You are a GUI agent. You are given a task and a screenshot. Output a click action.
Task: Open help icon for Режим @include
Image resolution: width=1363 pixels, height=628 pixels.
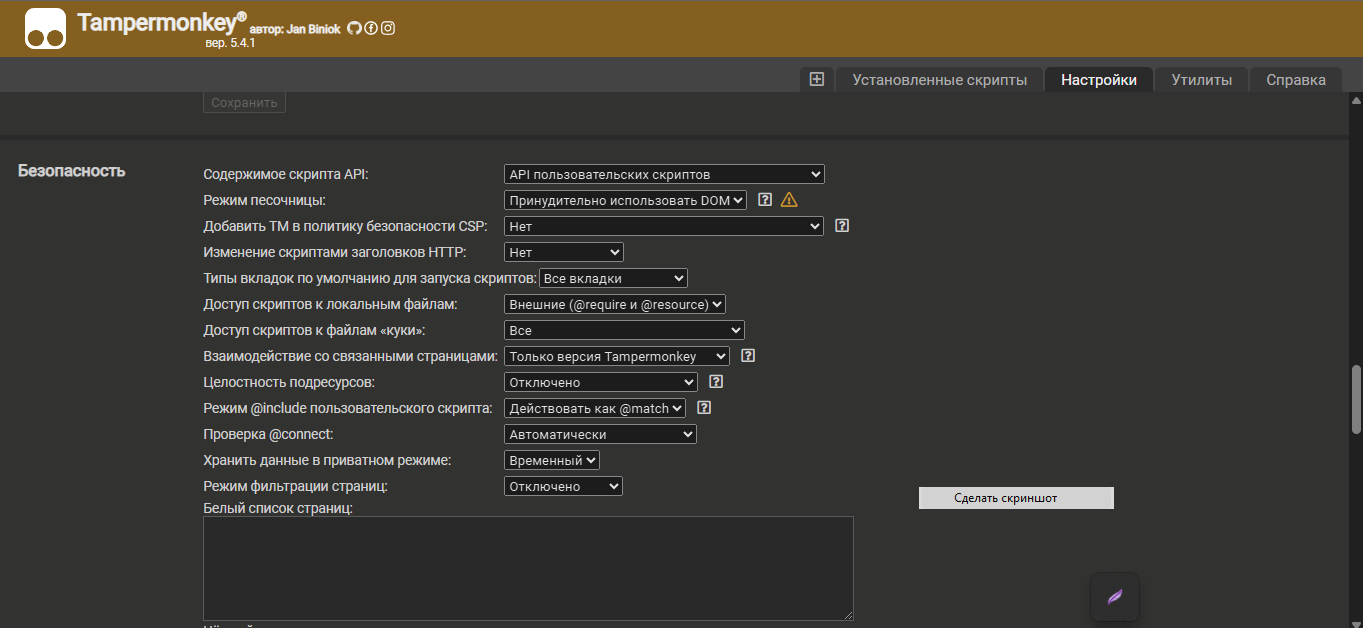click(704, 408)
